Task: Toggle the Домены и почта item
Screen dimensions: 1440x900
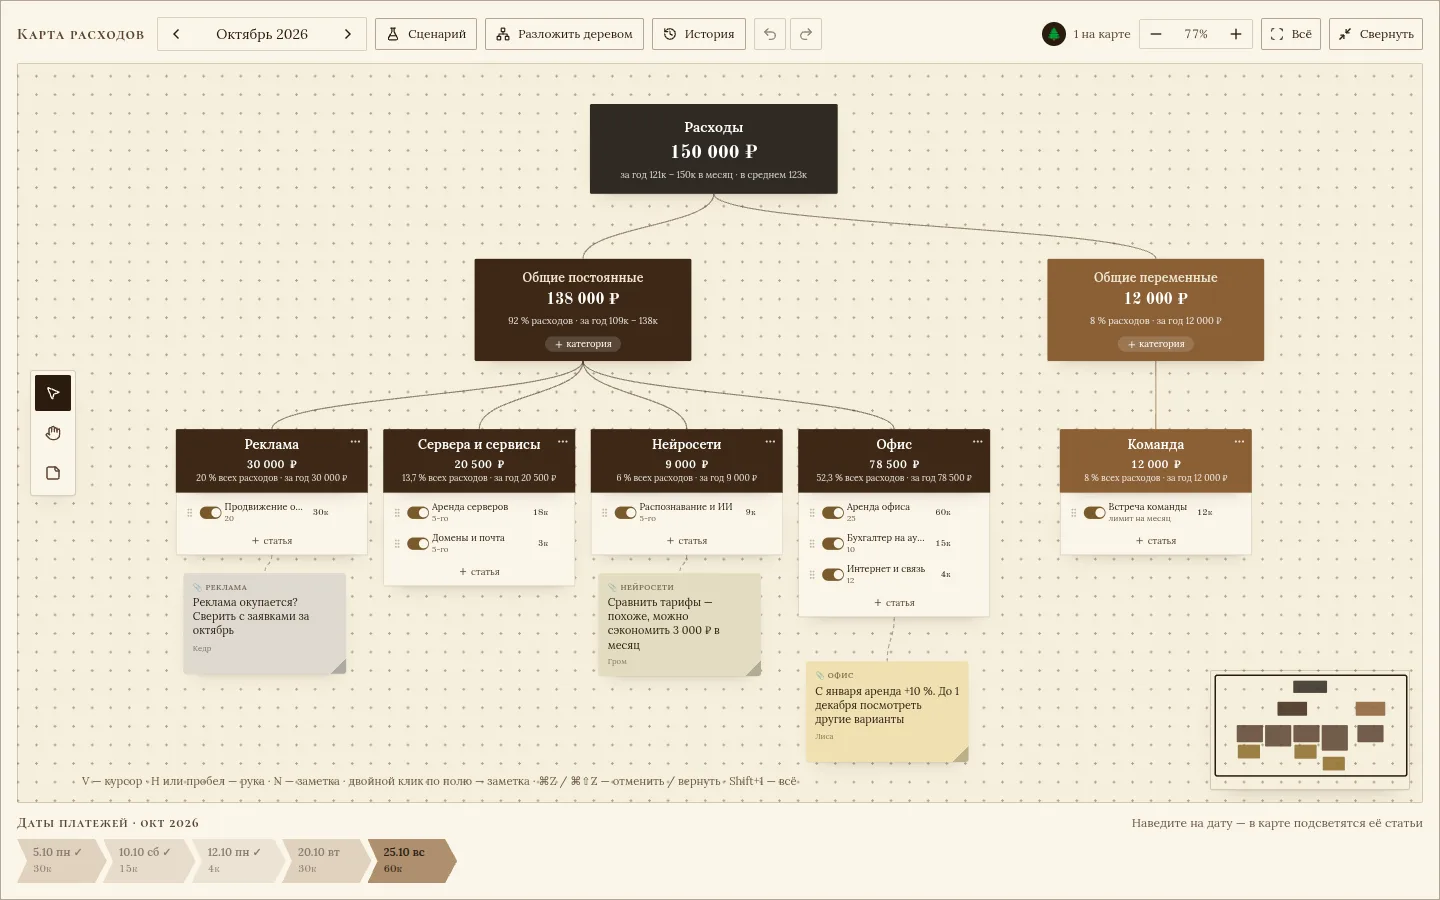Action: click(x=418, y=544)
